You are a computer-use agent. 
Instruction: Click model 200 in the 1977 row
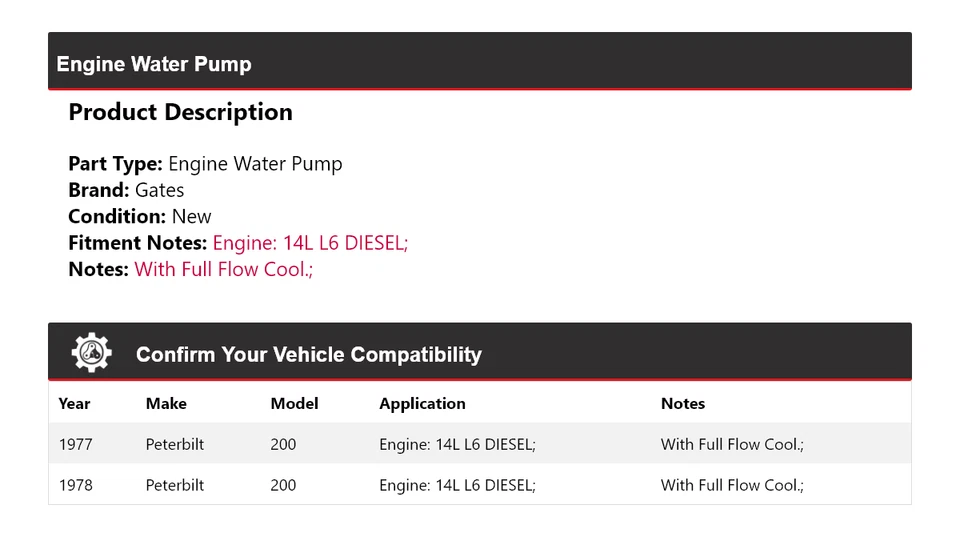283,444
